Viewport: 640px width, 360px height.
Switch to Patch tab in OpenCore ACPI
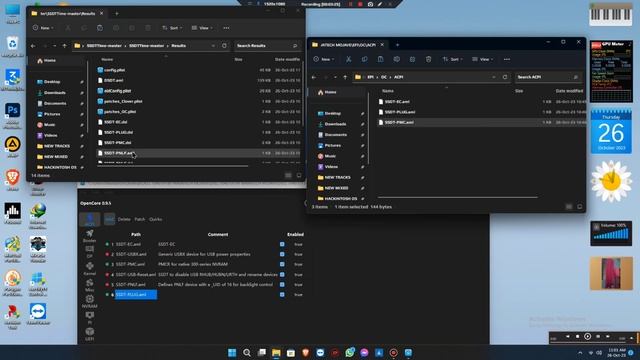(140, 219)
